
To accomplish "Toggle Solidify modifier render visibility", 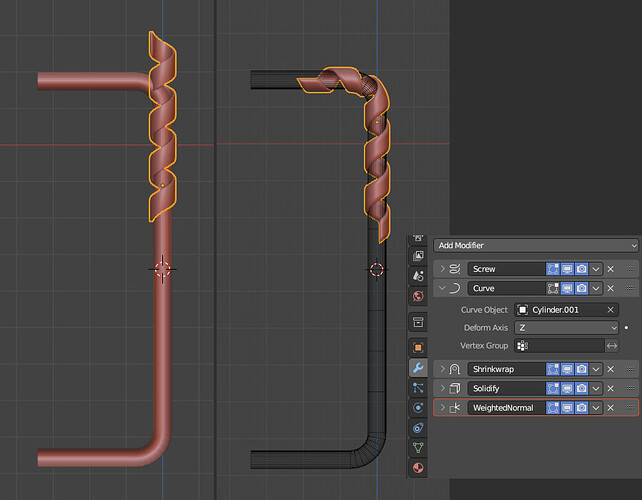I will click(581, 388).
